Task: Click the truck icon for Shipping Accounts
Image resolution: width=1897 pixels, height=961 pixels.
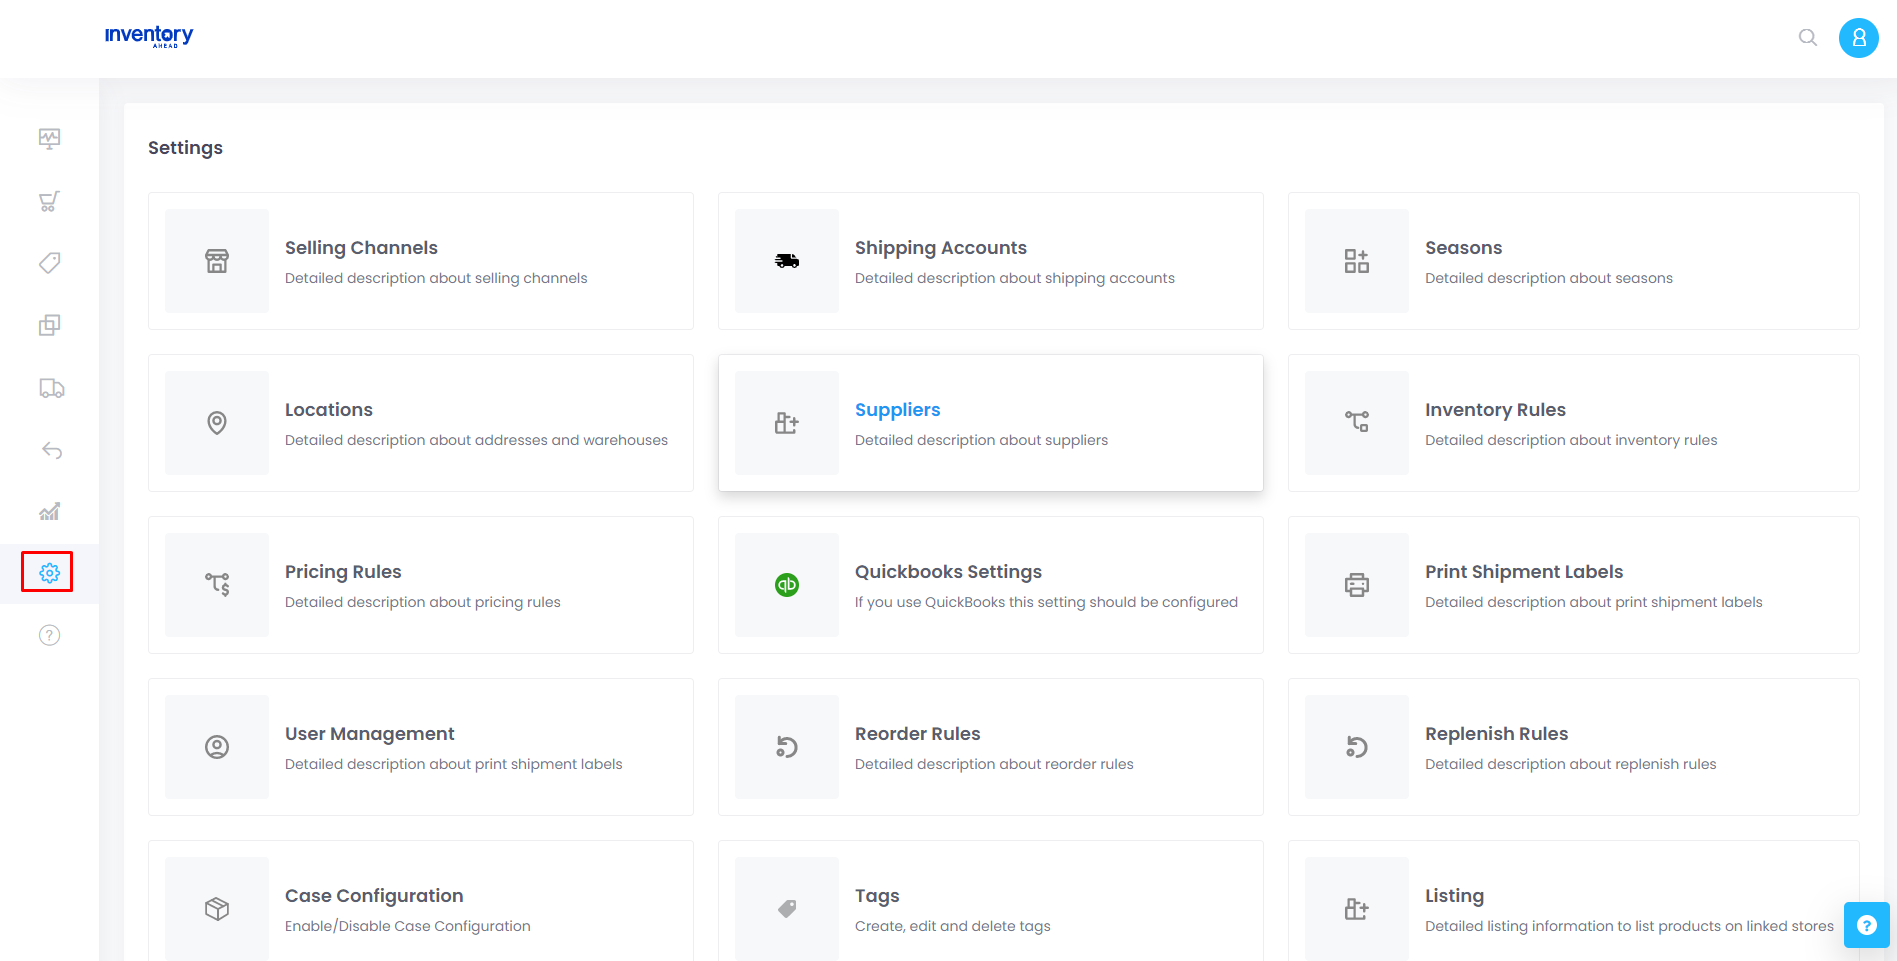Action: tap(787, 261)
